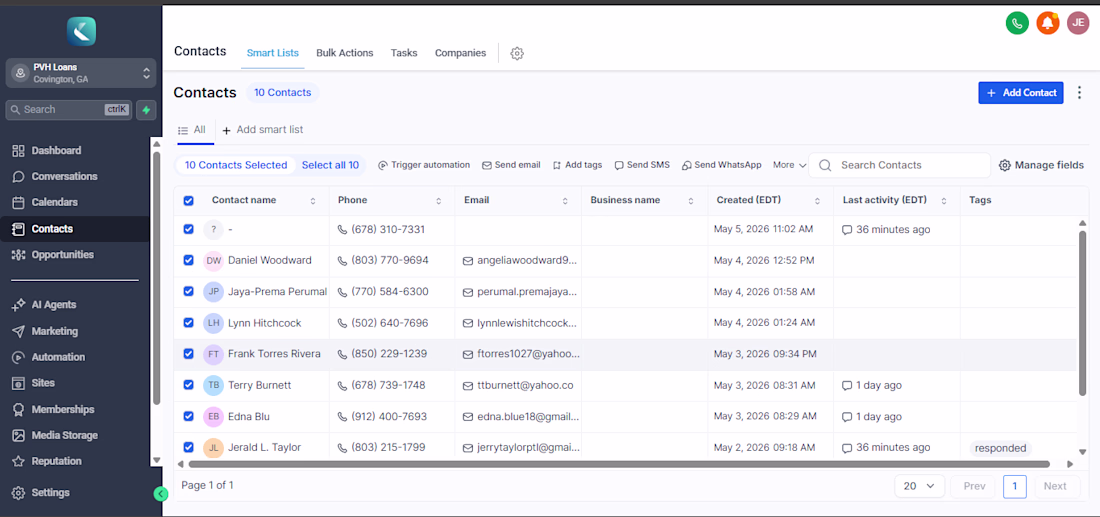The image size is (1100, 517).
Task: Uncheck the select-all header checkbox
Action: (188, 201)
